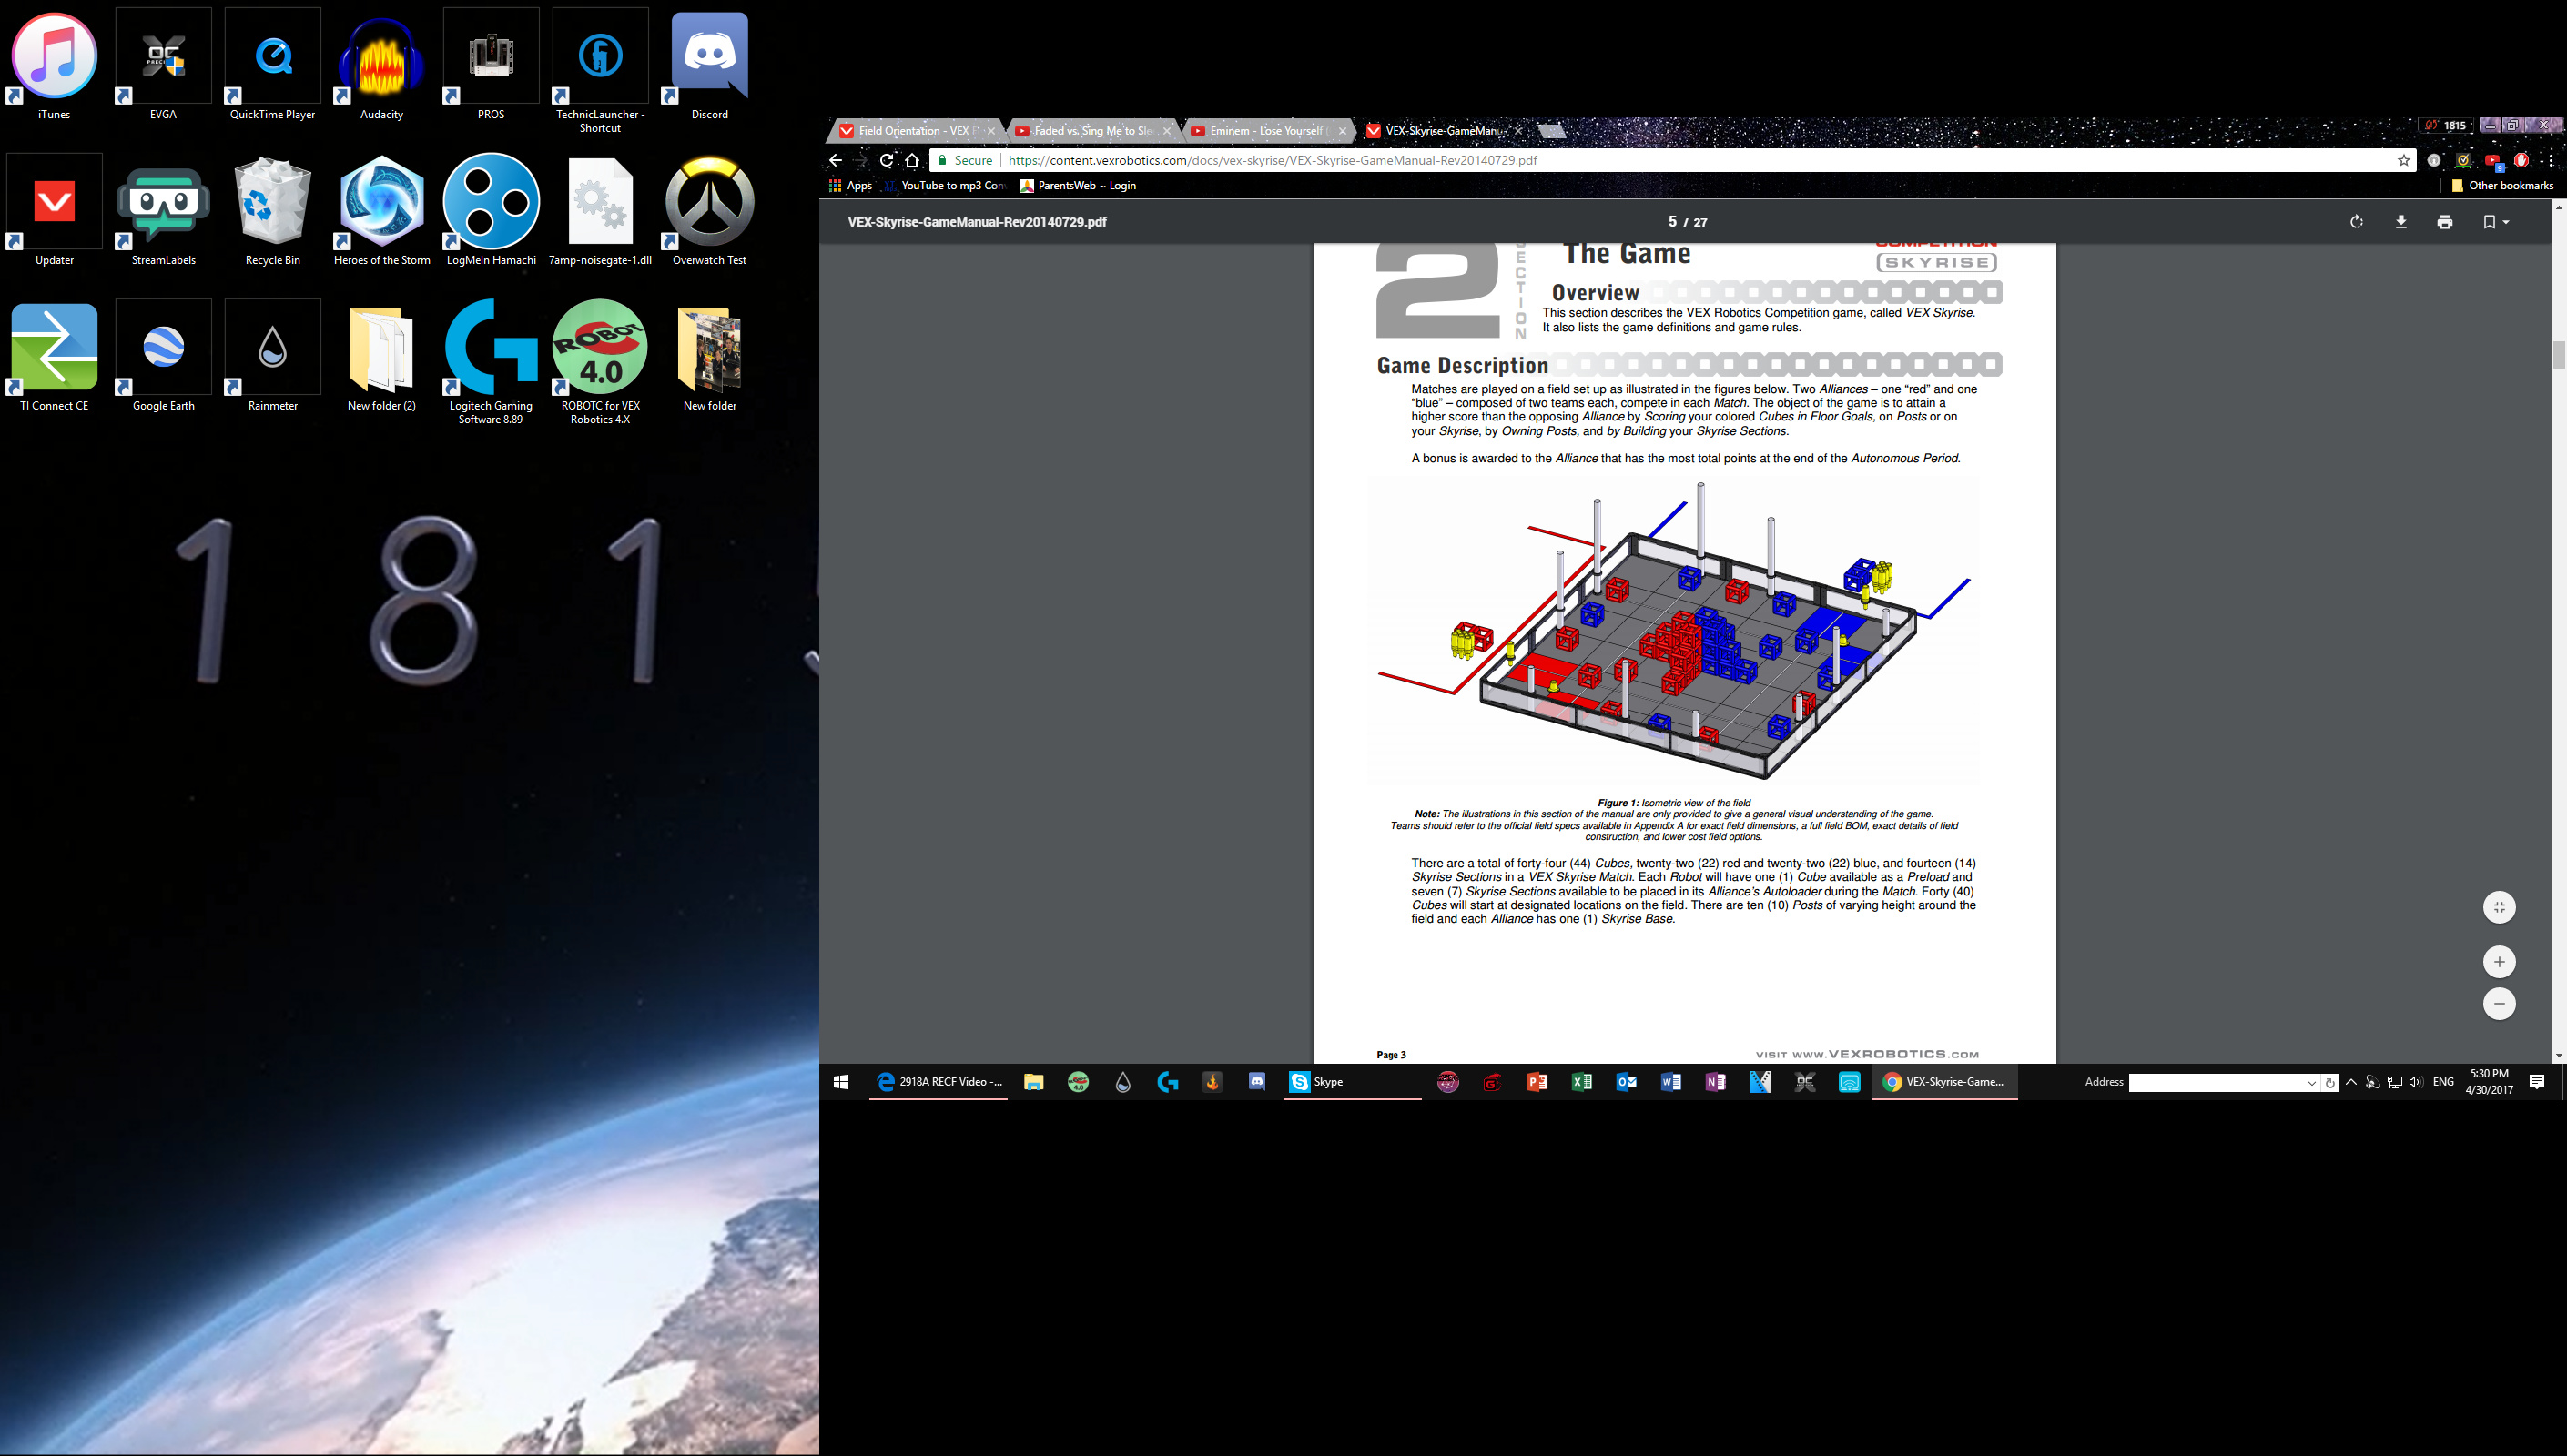
Task: Open the Windows Start menu
Action: (841, 1082)
